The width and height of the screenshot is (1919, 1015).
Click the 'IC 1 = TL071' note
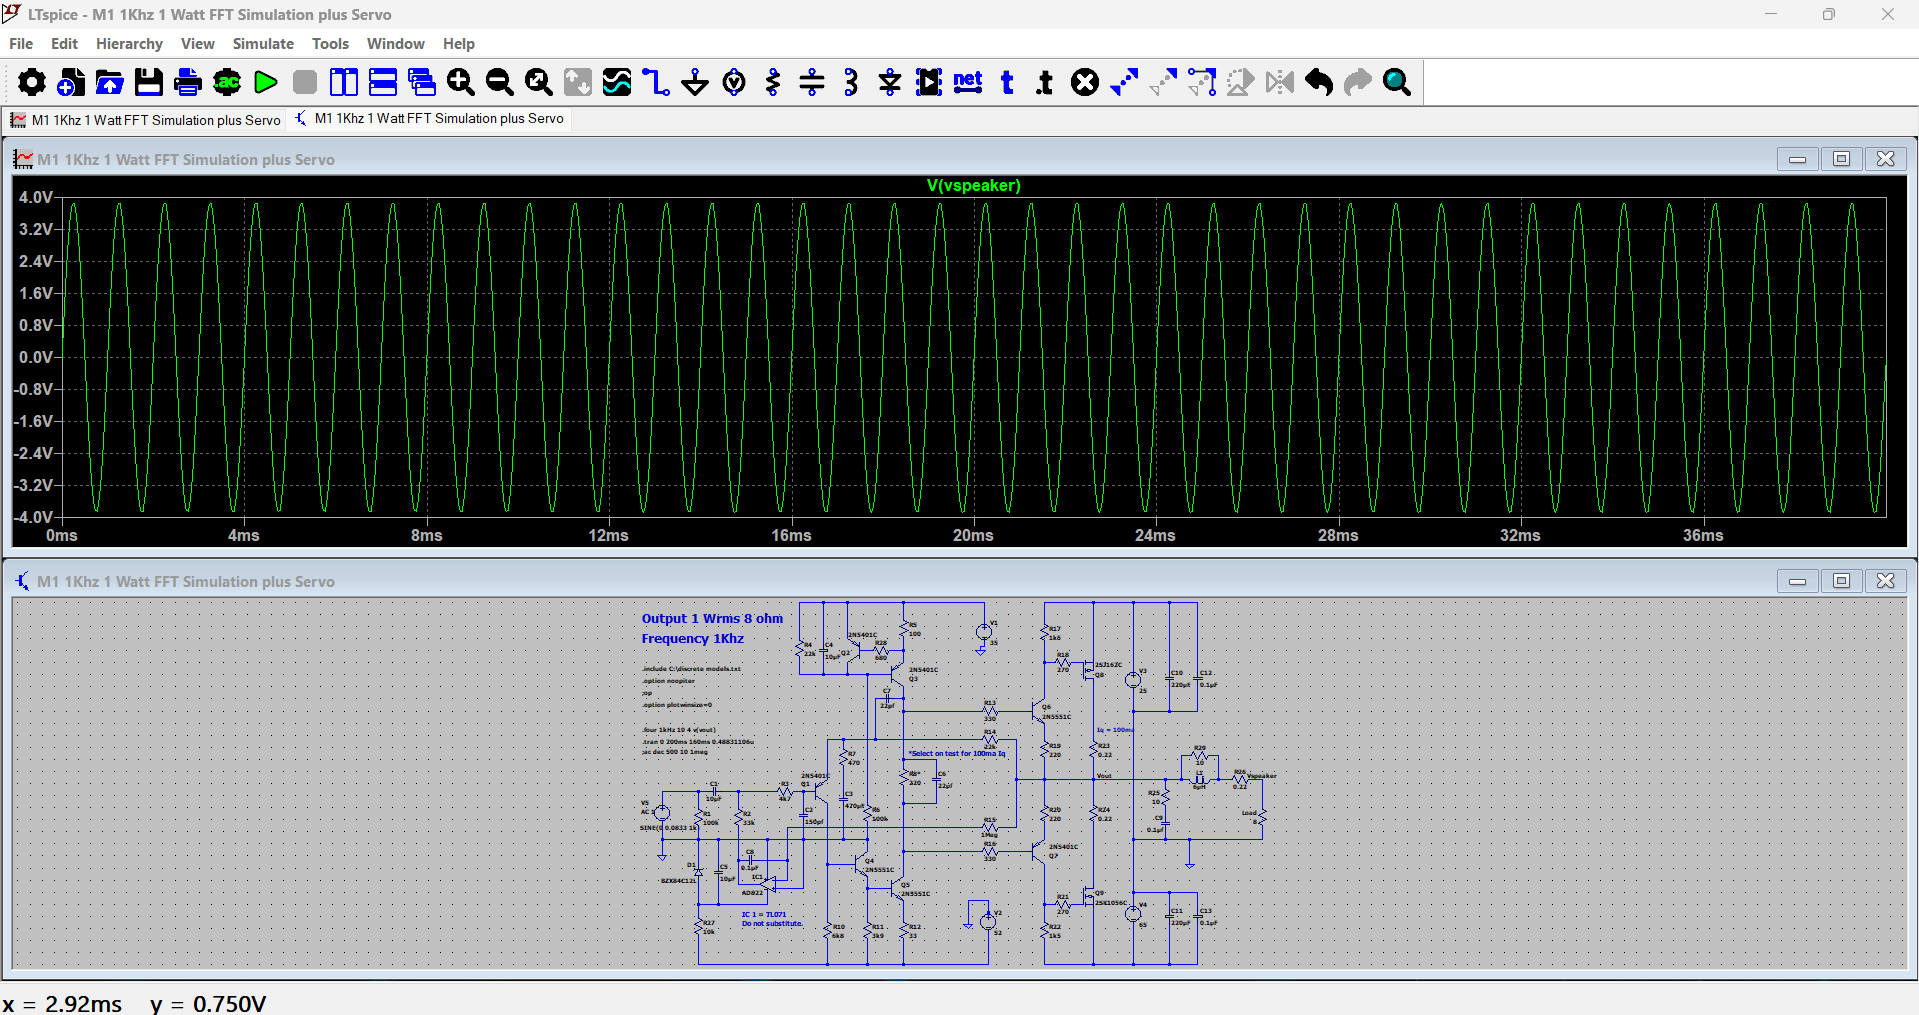coord(764,915)
